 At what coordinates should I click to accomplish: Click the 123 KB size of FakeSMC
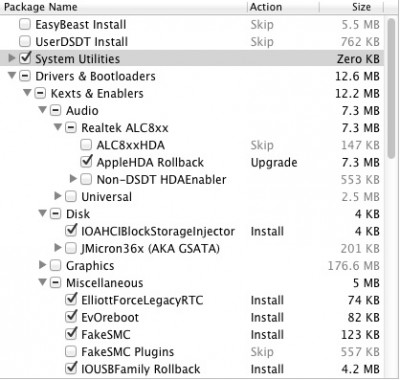361,335
